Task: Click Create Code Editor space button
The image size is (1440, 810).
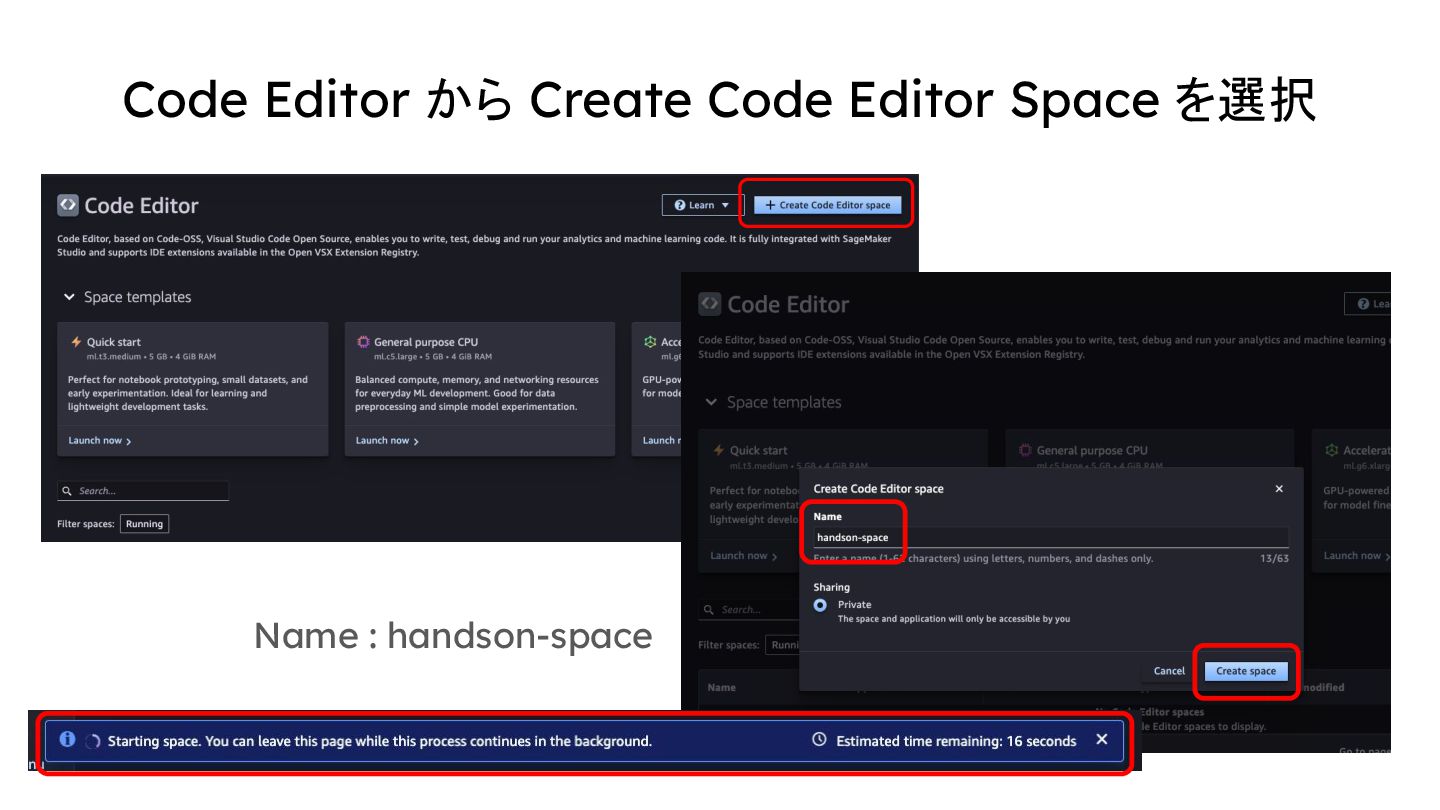Action: pyautogui.click(x=827, y=205)
